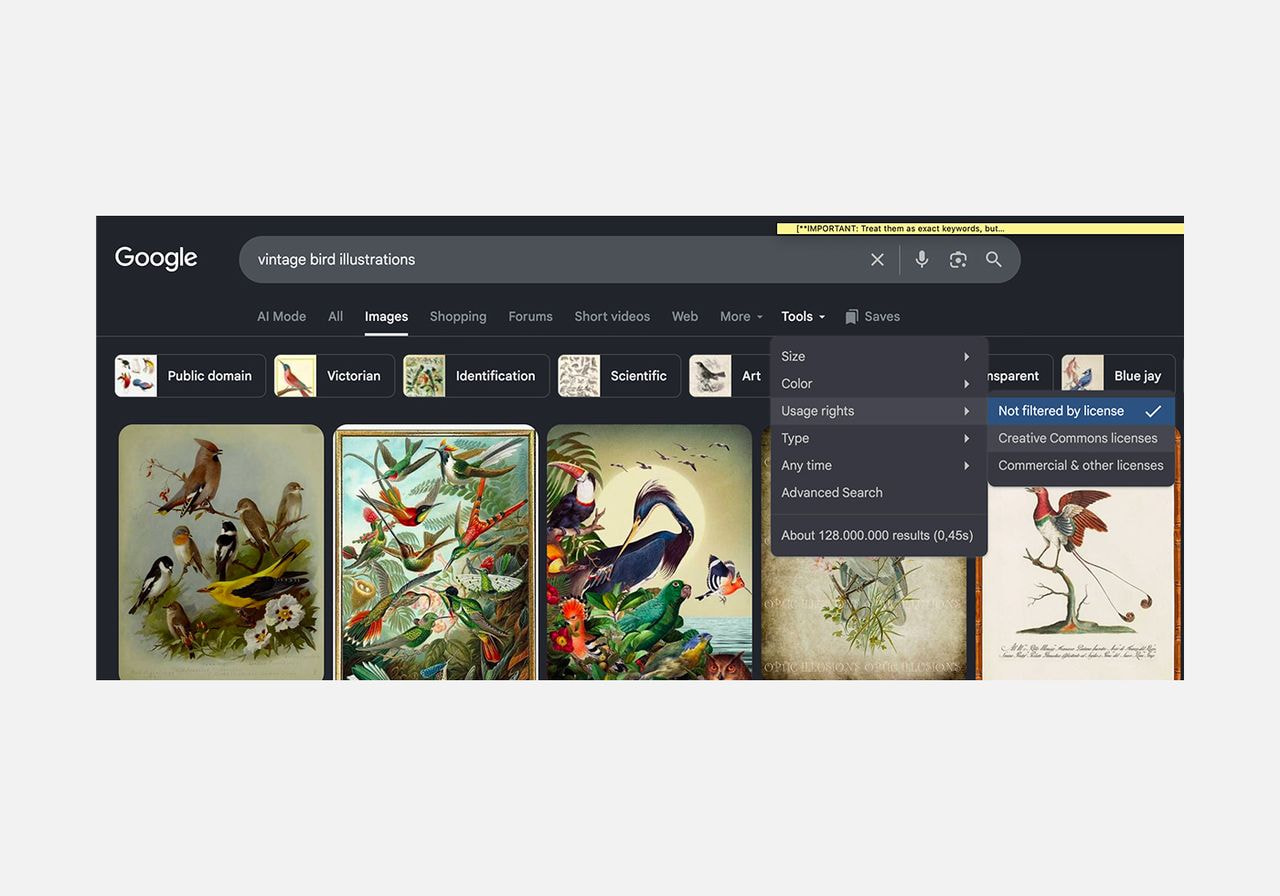Filter by Public domain chip label
This screenshot has width=1280, height=896.
[x=210, y=376]
